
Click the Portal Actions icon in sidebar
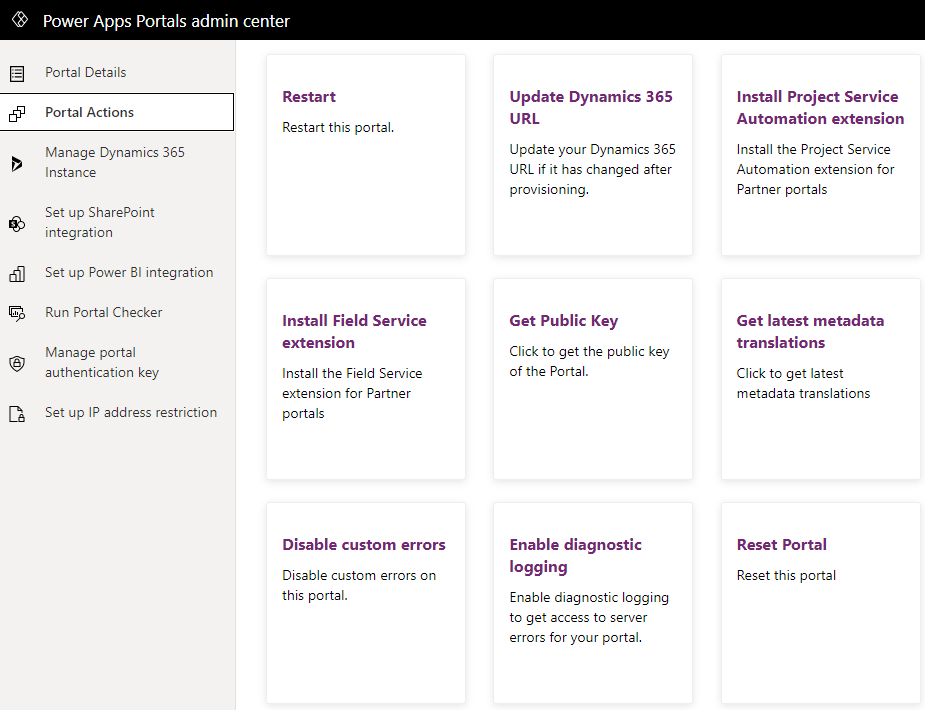(17, 113)
